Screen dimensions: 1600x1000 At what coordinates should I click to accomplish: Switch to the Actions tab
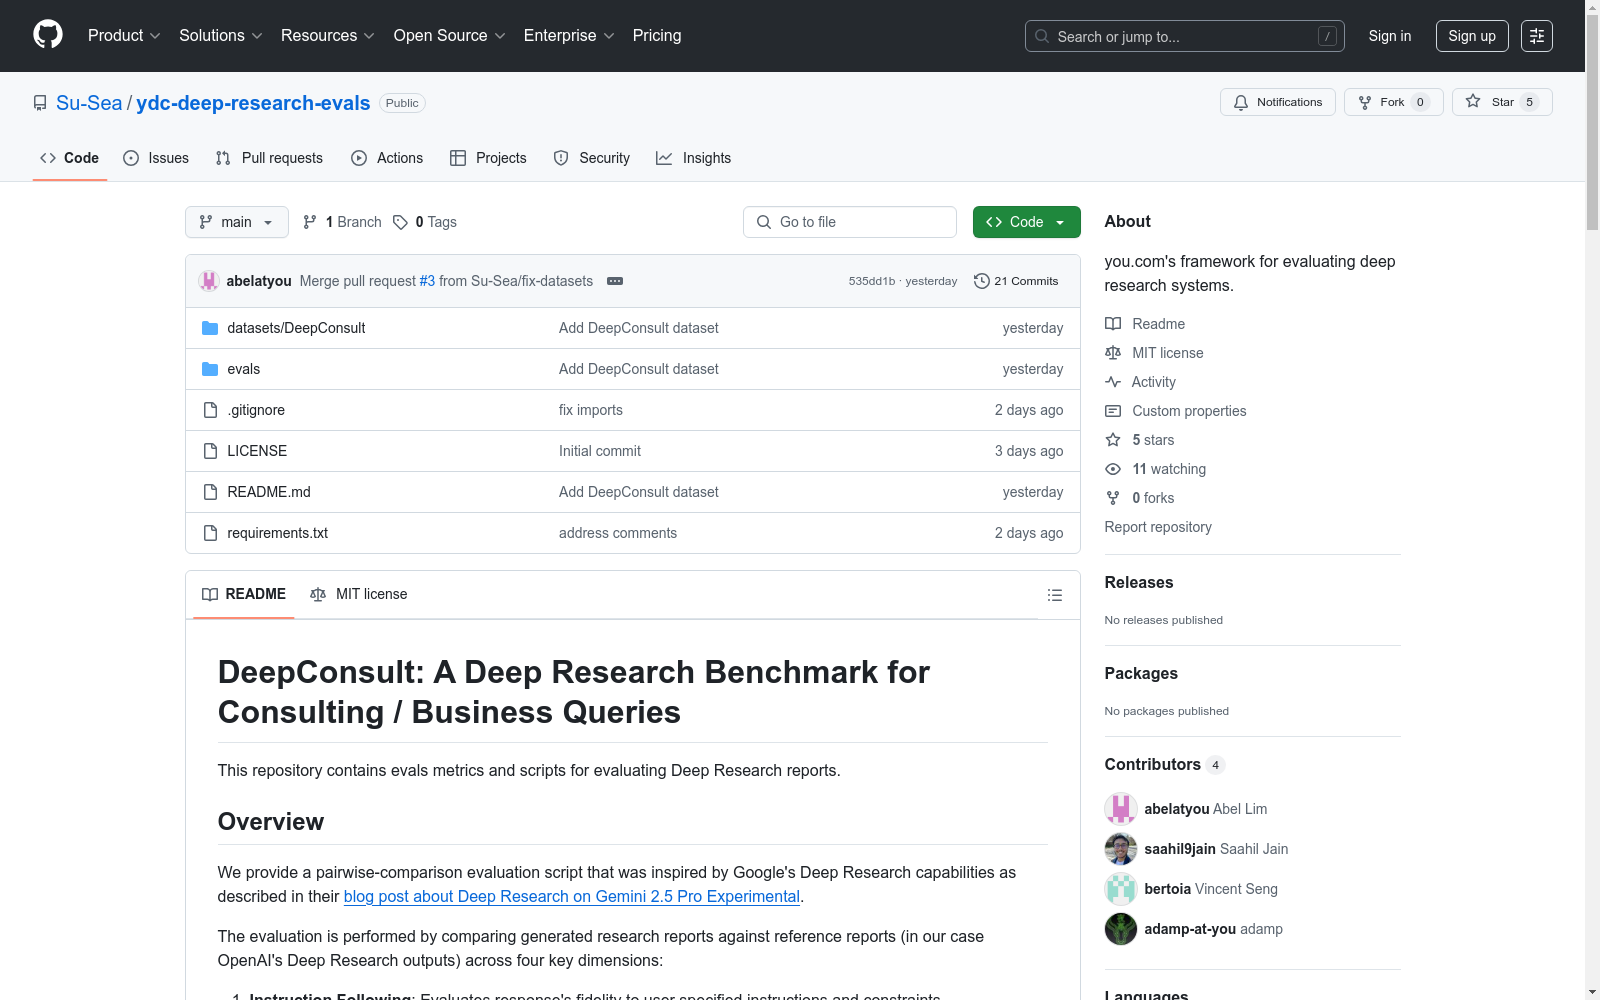pos(387,158)
